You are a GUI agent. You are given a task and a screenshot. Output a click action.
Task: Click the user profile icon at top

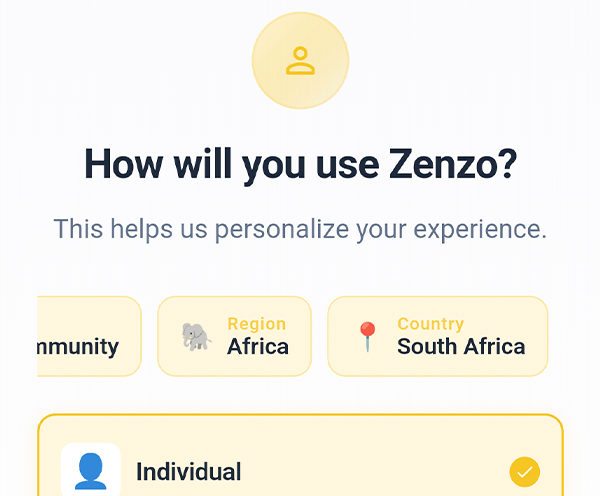[300, 61]
